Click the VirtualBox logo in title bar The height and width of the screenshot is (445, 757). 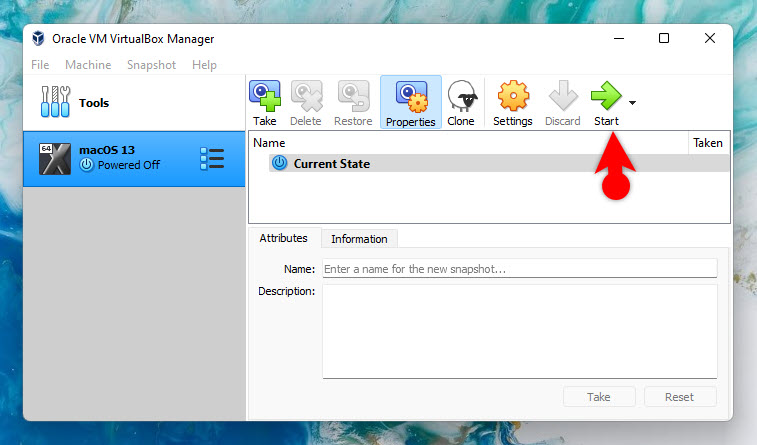pyautogui.click(x=38, y=38)
